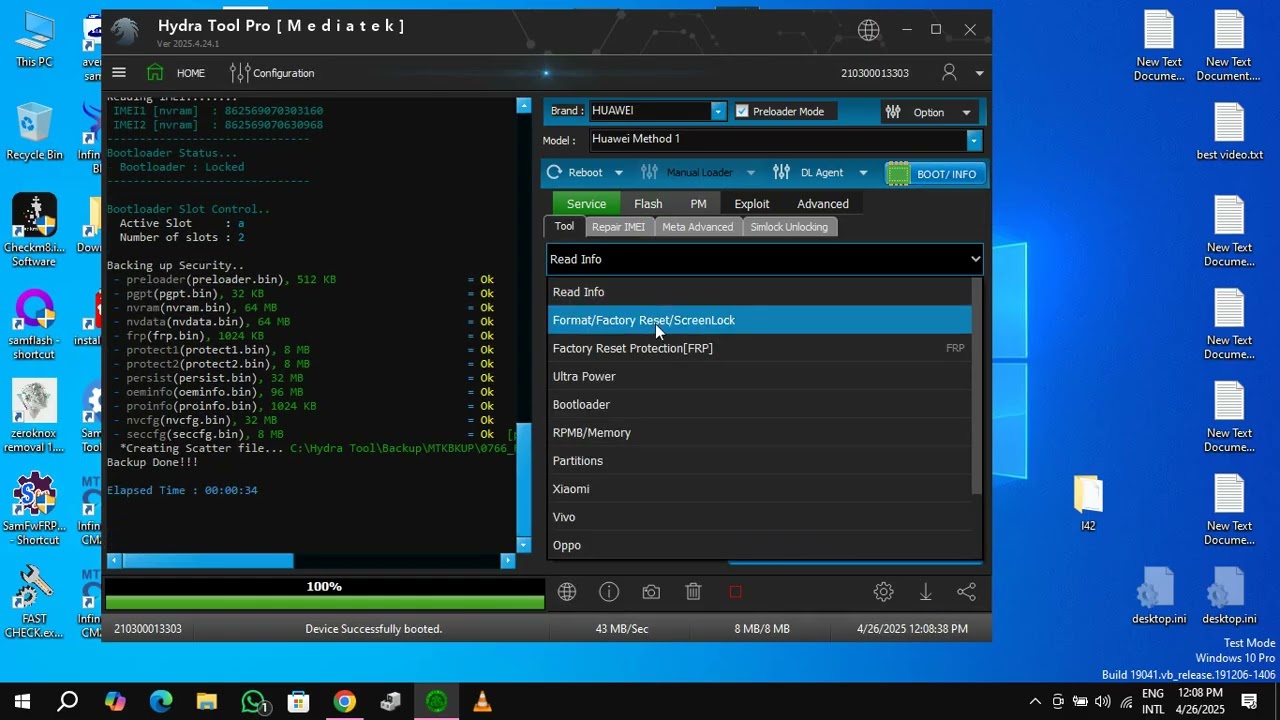Viewport: 1280px width, 720px height.
Task: Go to HOME in Hydra Tool
Action: point(175,73)
